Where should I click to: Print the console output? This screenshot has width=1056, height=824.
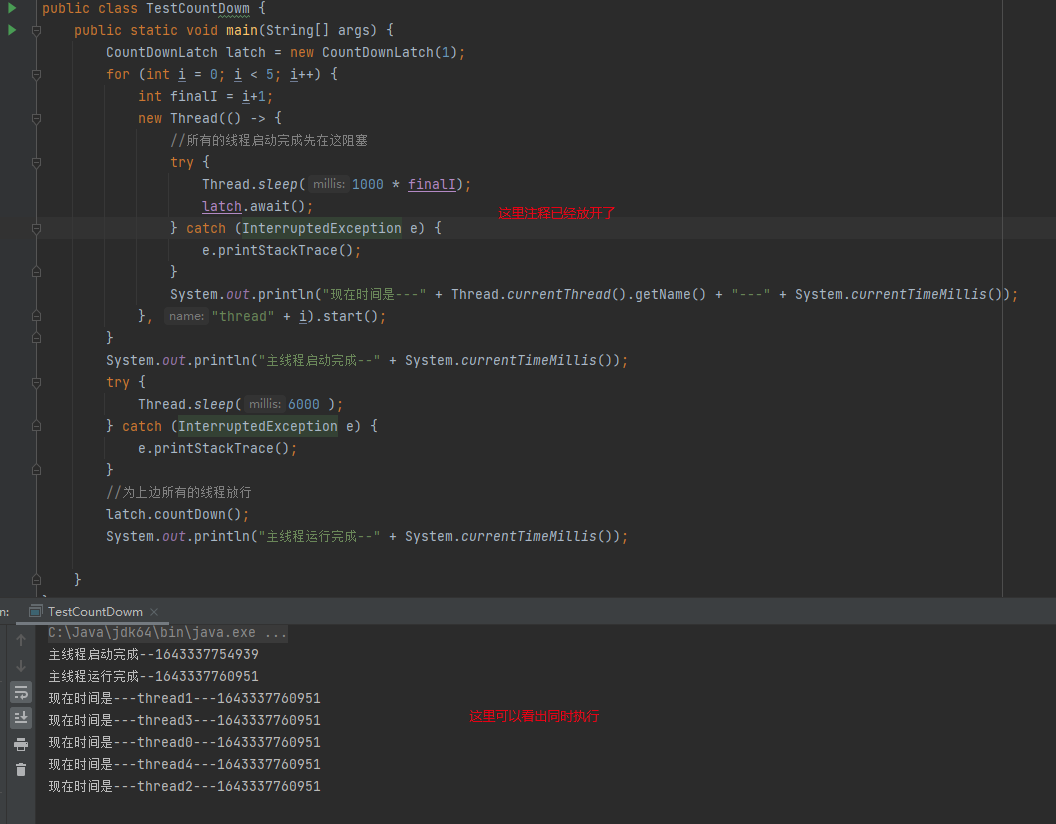21,744
